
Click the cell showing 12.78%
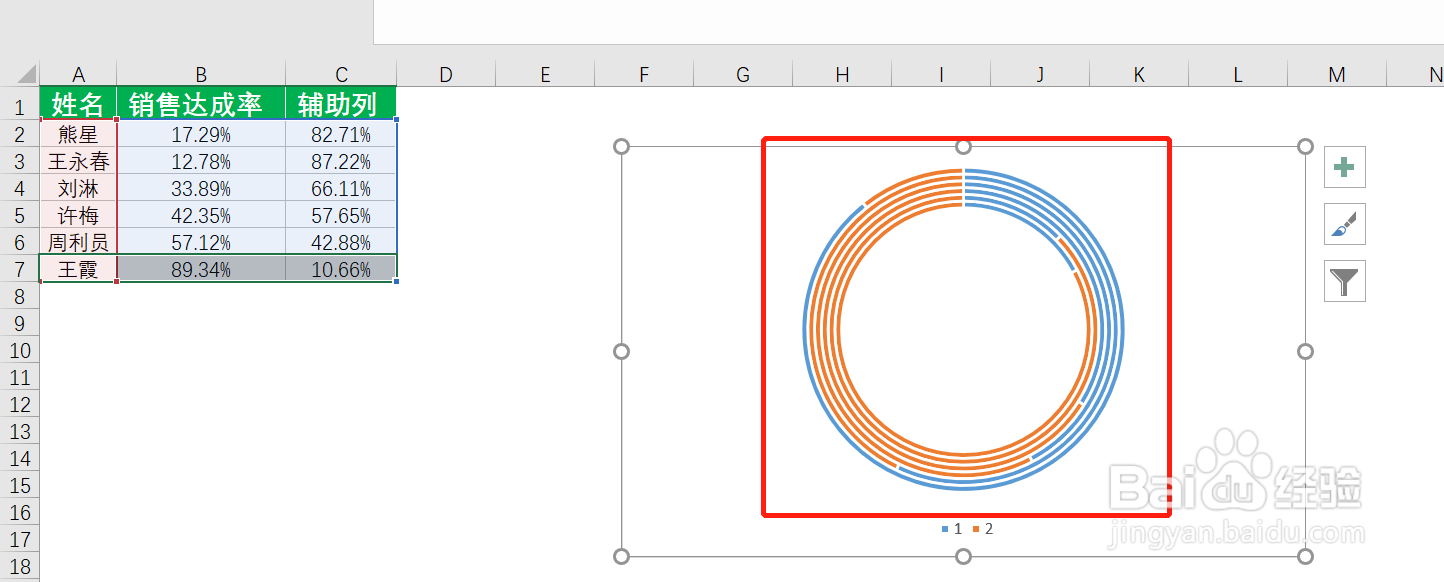[x=201, y=161]
